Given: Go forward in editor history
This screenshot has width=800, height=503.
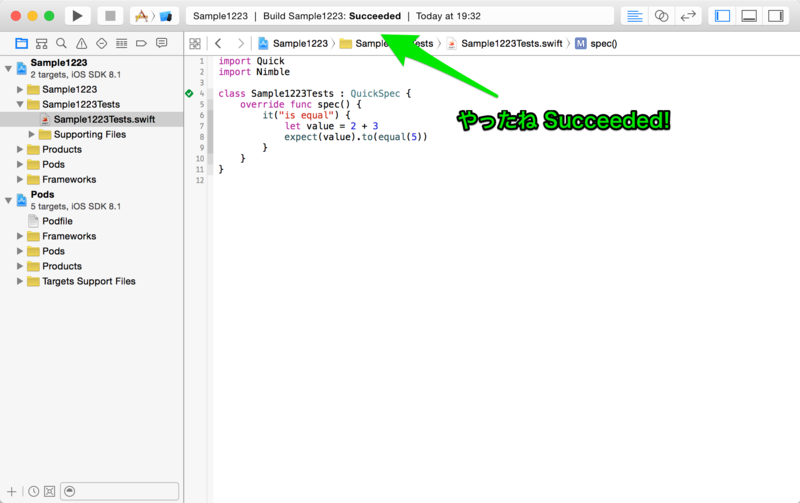Looking at the screenshot, I should tap(241, 43).
